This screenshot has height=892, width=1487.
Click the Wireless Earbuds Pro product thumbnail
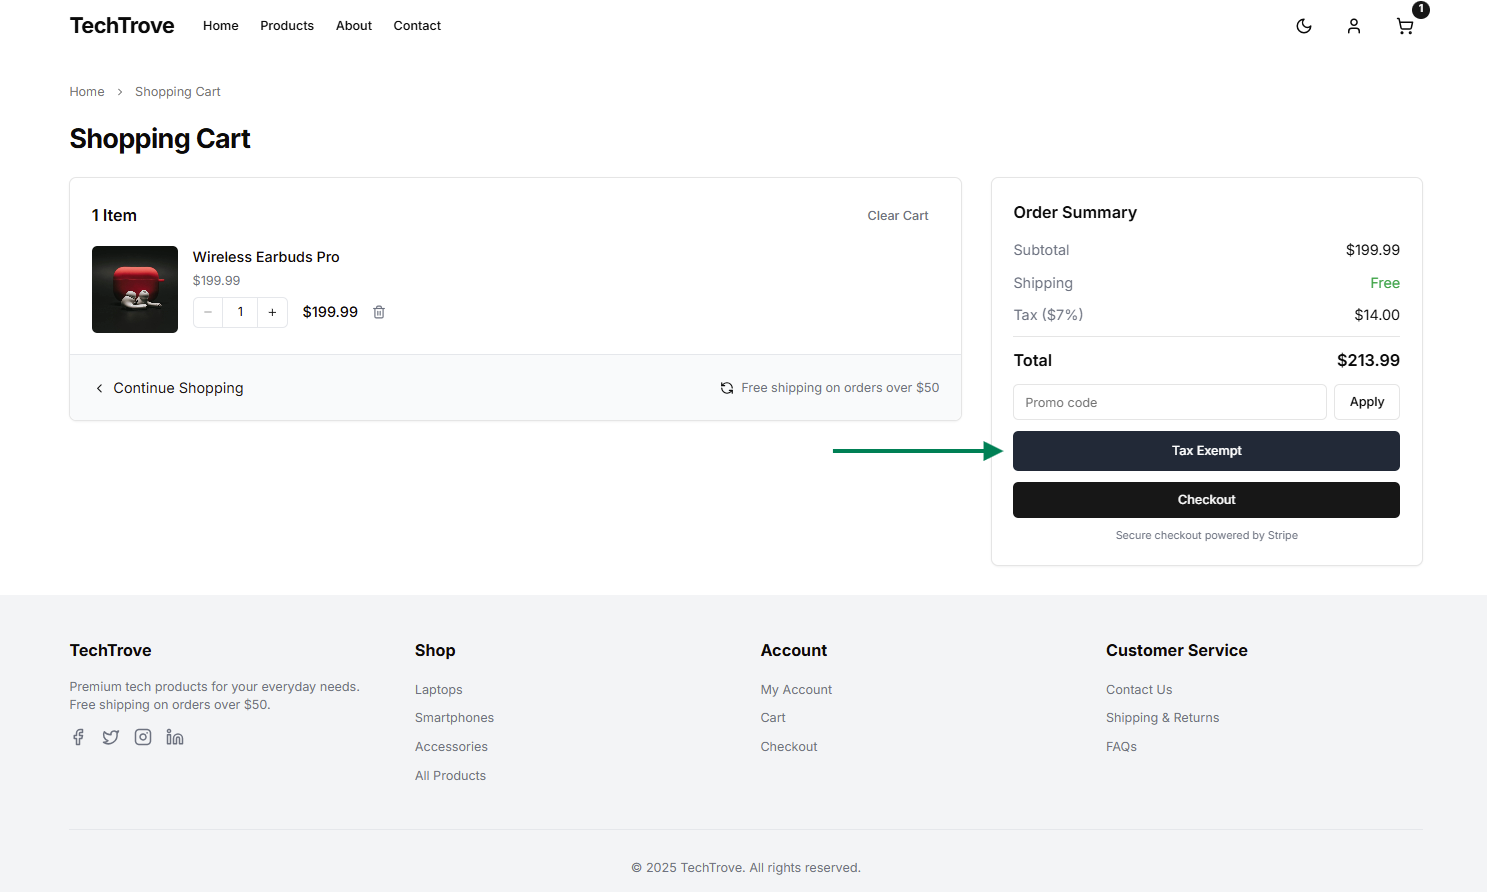point(135,289)
